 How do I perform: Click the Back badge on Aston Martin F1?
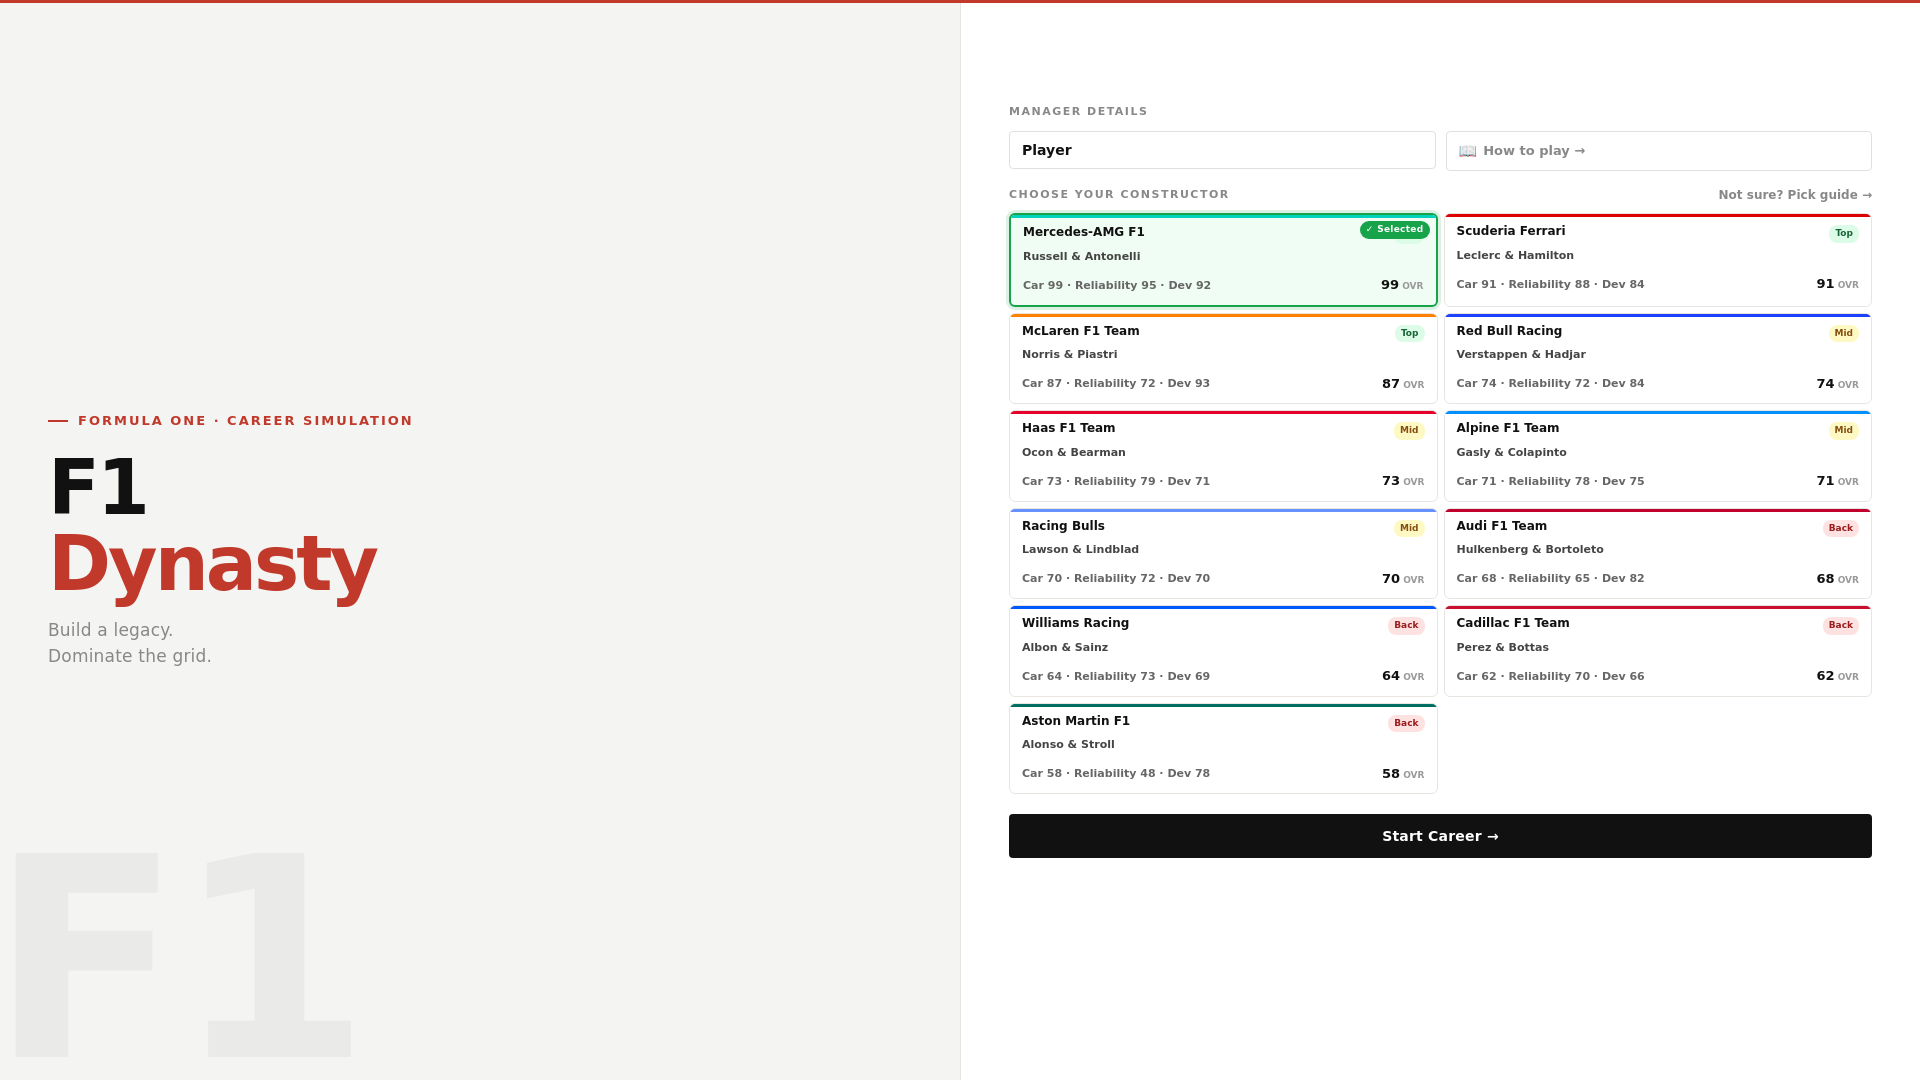(1406, 723)
